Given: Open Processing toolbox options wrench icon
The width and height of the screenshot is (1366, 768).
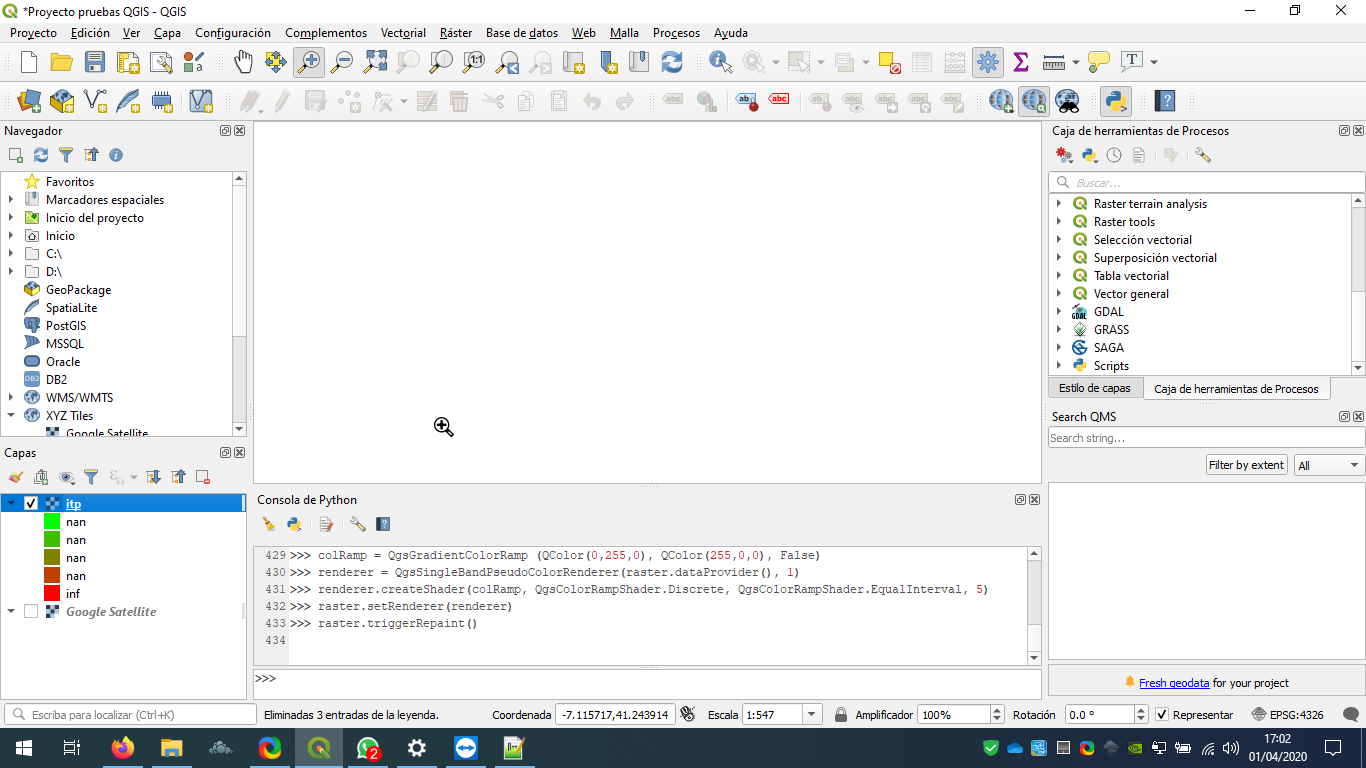Looking at the screenshot, I should click(1203, 155).
